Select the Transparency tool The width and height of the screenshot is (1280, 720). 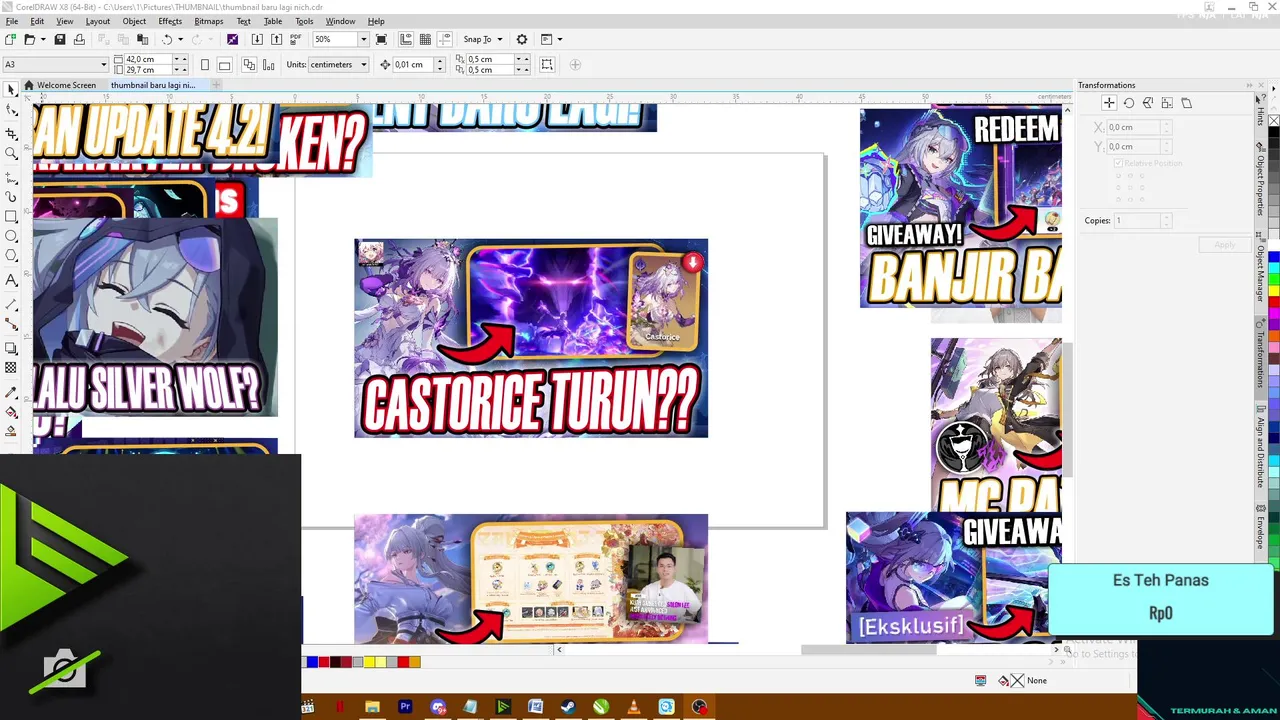click(x=11, y=368)
